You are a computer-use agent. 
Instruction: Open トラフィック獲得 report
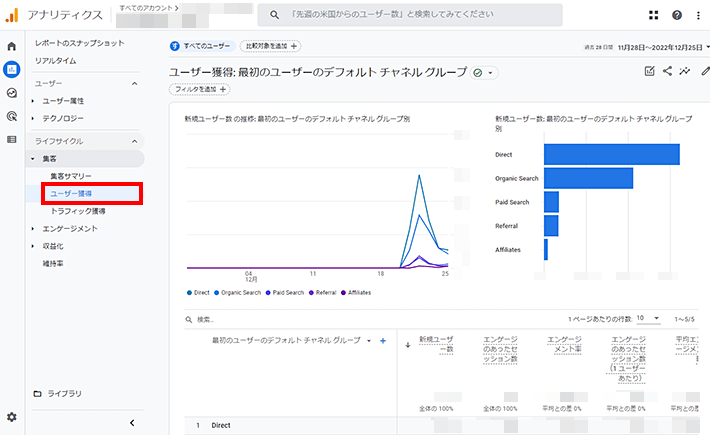click(x=77, y=211)
